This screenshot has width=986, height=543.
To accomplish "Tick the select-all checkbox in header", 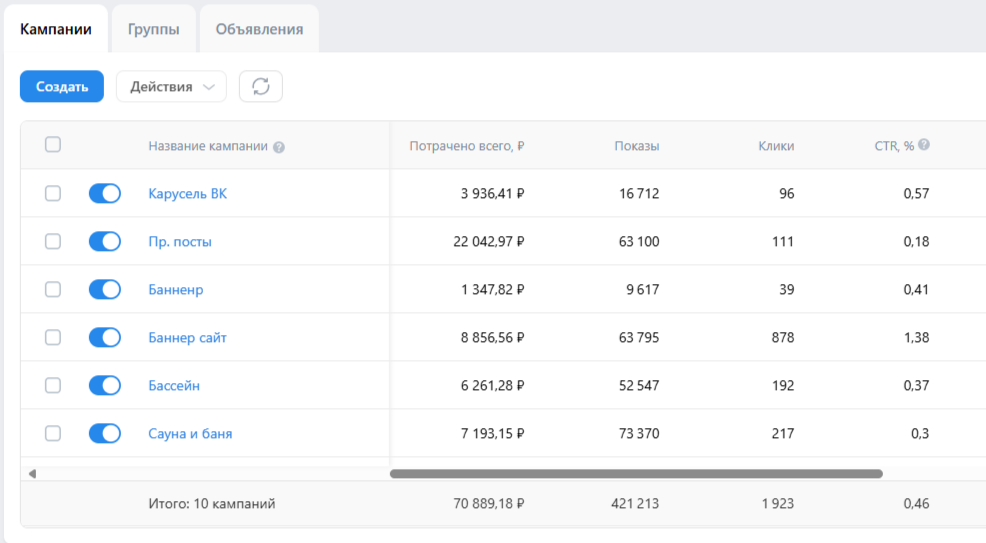I will click(x=53, y=145).
